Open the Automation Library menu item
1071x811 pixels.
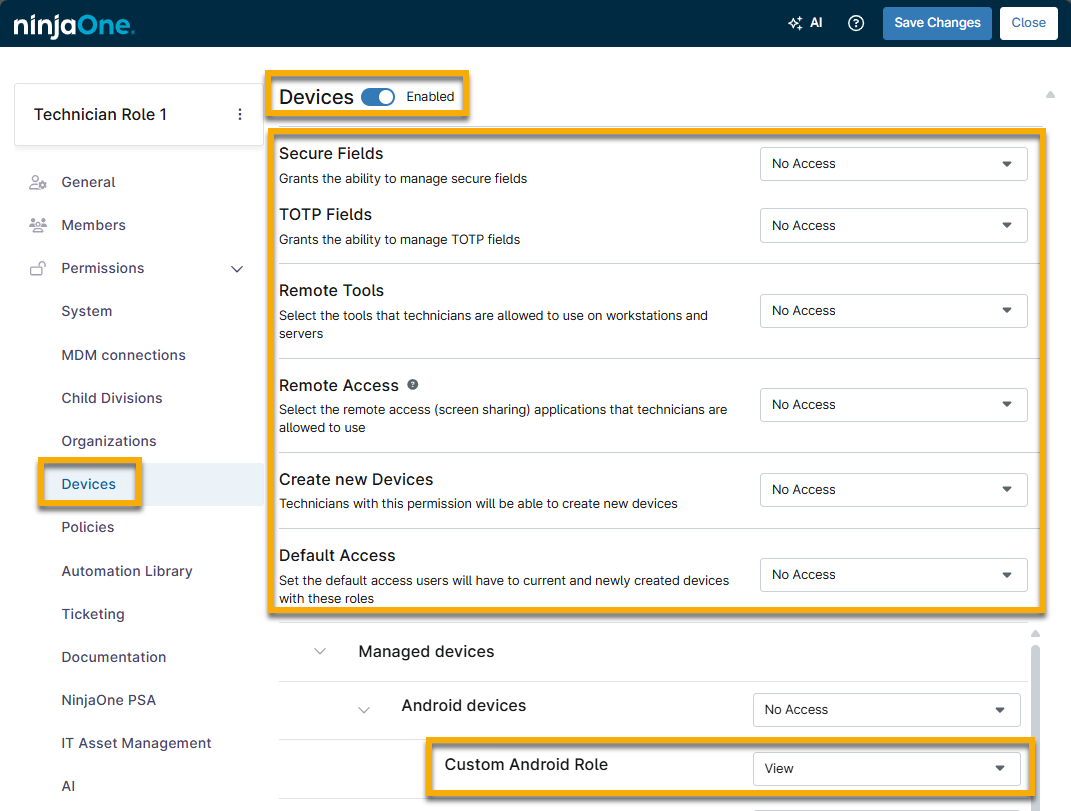[127, 571]
